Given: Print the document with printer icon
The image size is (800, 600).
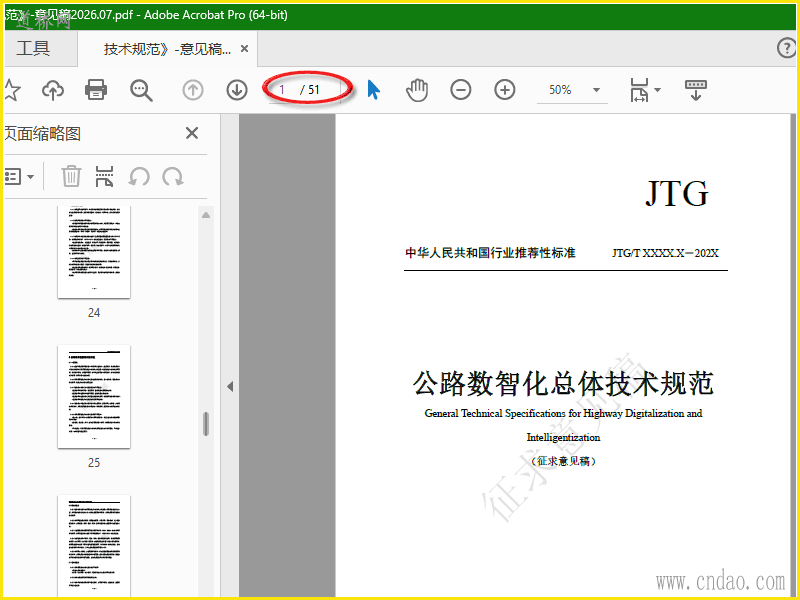Looking at the screenshot, I should click(x=96, y=90).
